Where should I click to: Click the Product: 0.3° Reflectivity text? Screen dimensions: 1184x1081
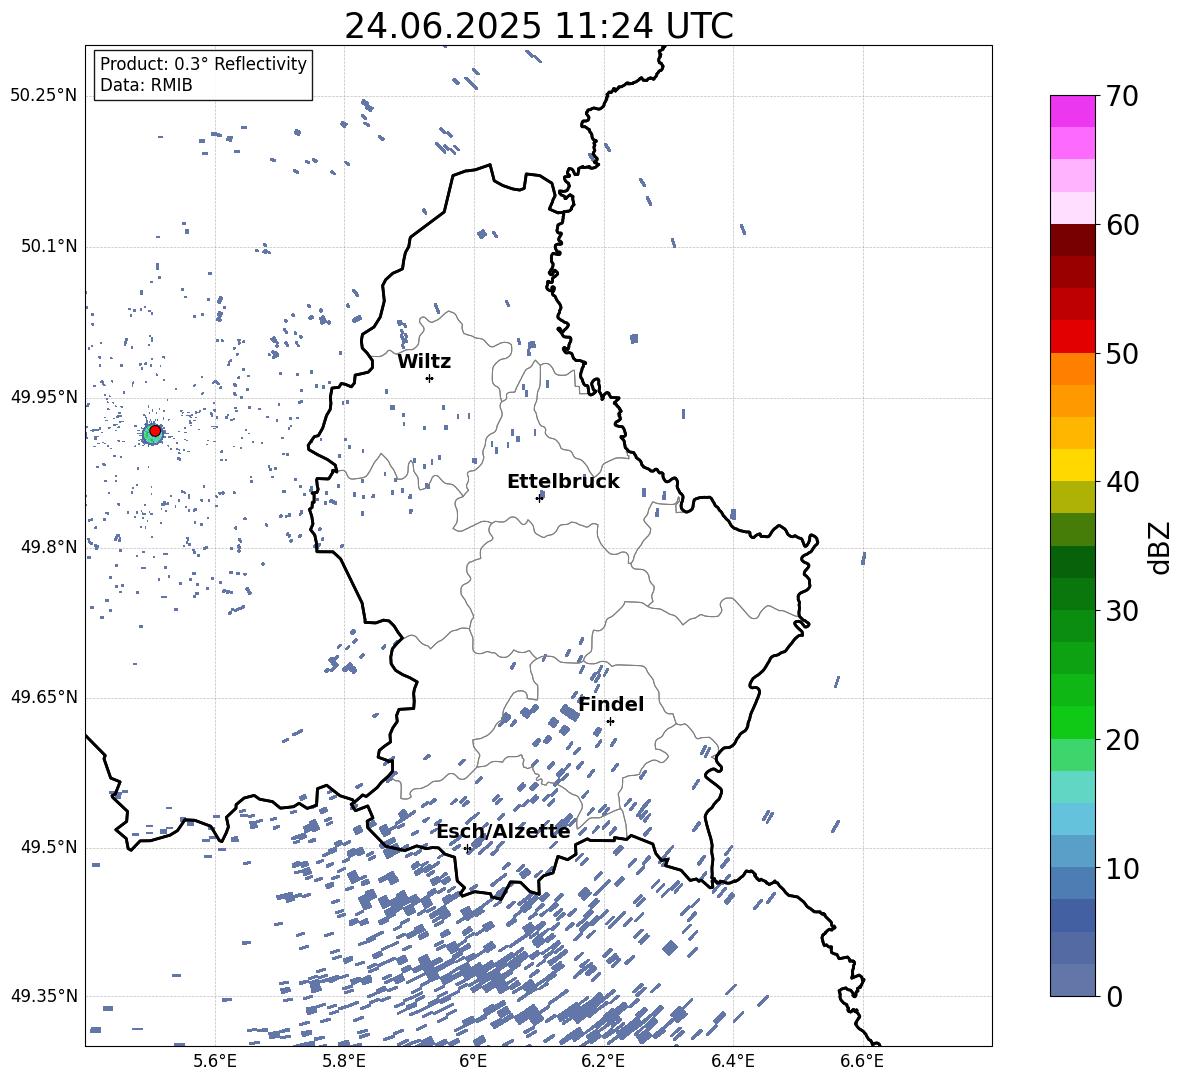point(203,64)
